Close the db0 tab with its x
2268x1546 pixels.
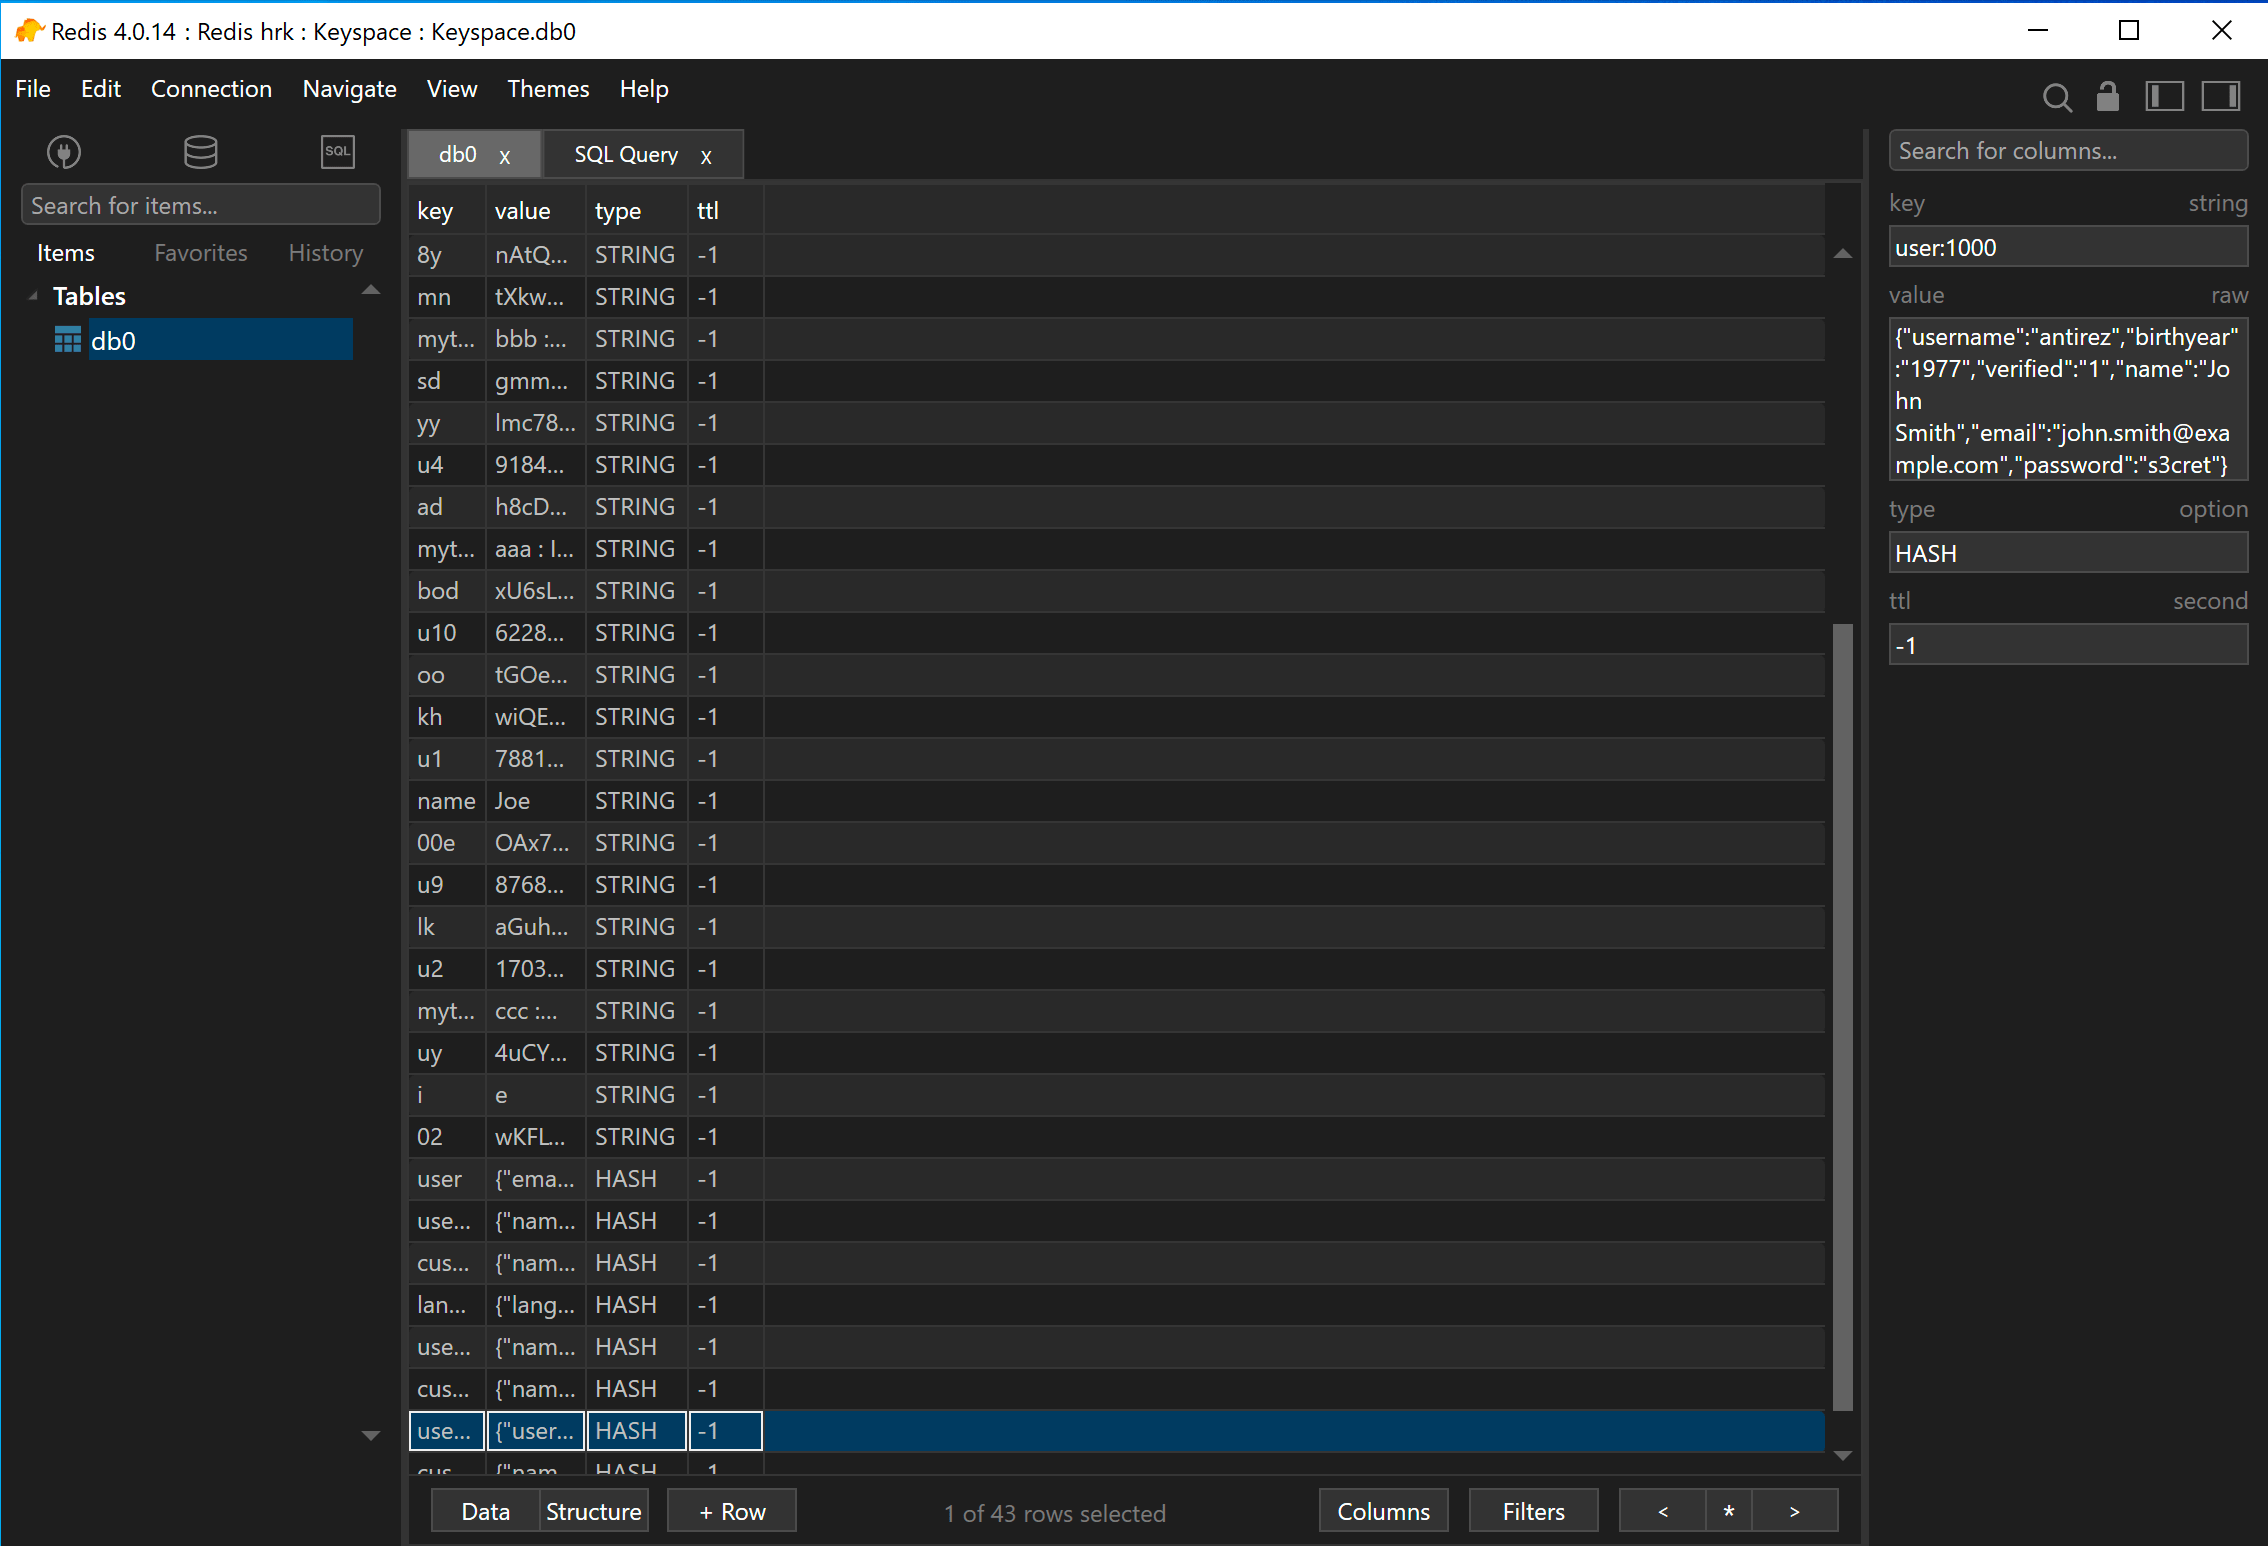pos(505,155)
